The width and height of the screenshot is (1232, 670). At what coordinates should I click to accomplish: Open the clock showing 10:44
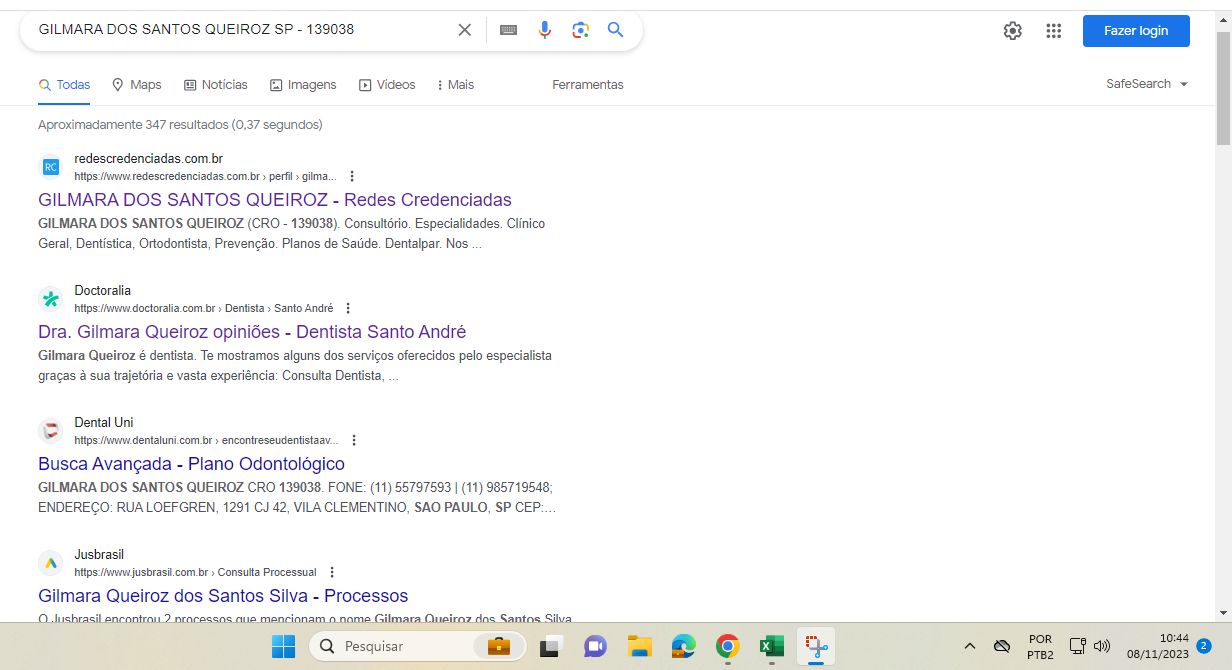[x=1160, y=646]
